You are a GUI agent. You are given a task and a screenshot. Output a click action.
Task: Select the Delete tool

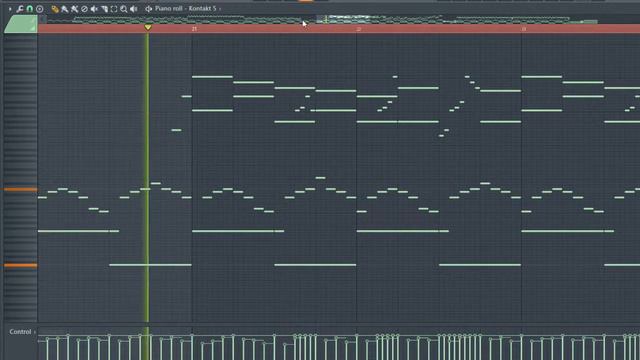[84, 9]
